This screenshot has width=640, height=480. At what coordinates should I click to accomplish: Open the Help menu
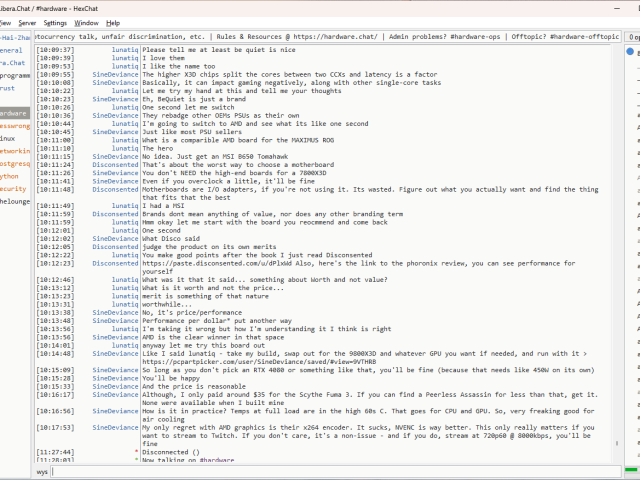tap(113, 22)
